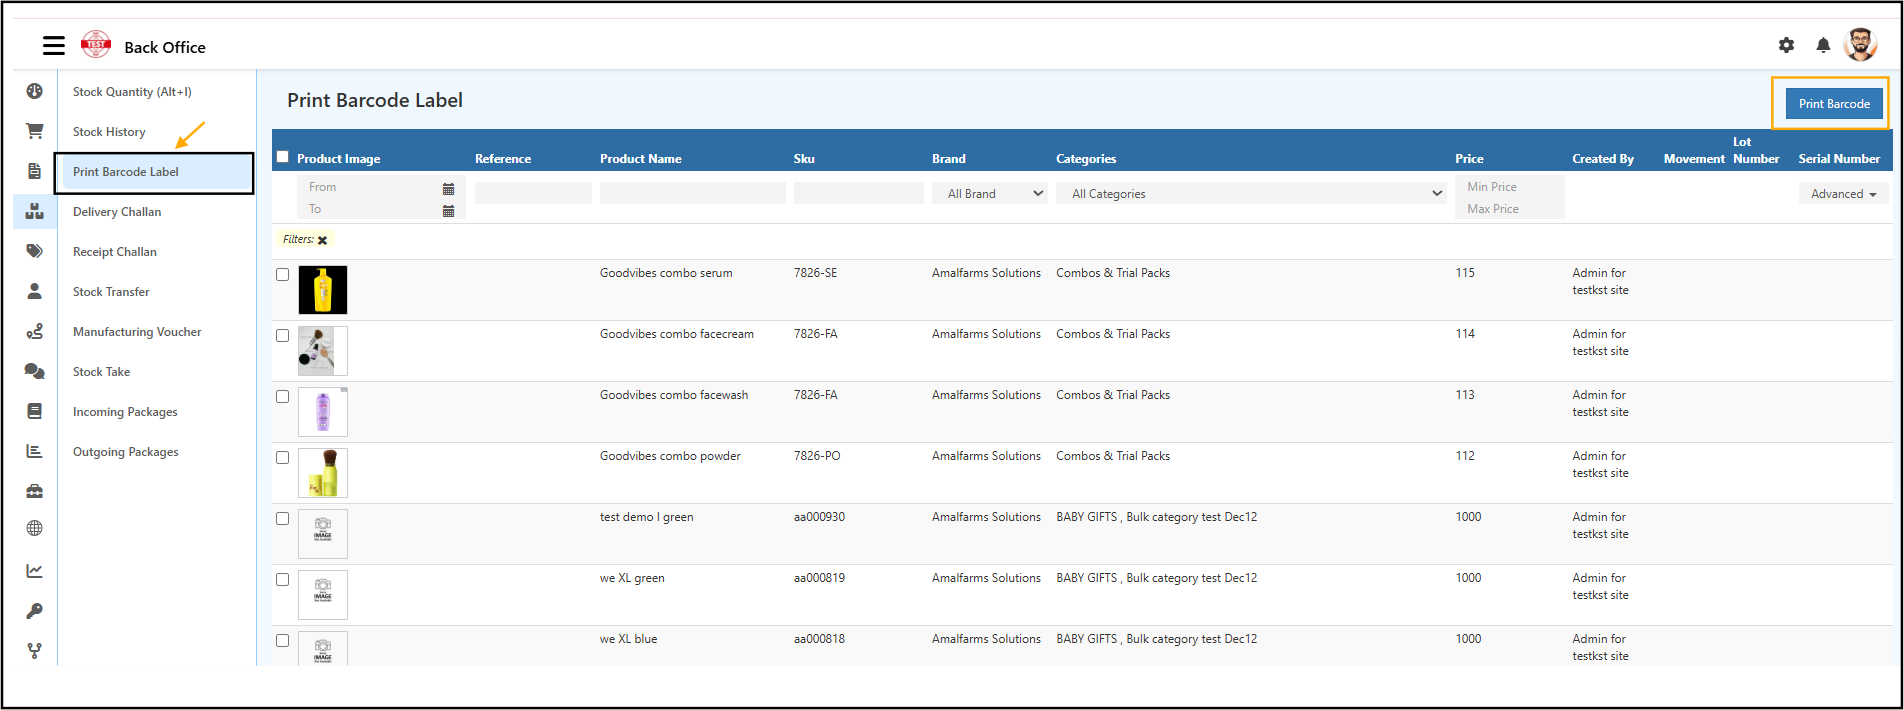Open the globe sidebar icon

(35, 528)
